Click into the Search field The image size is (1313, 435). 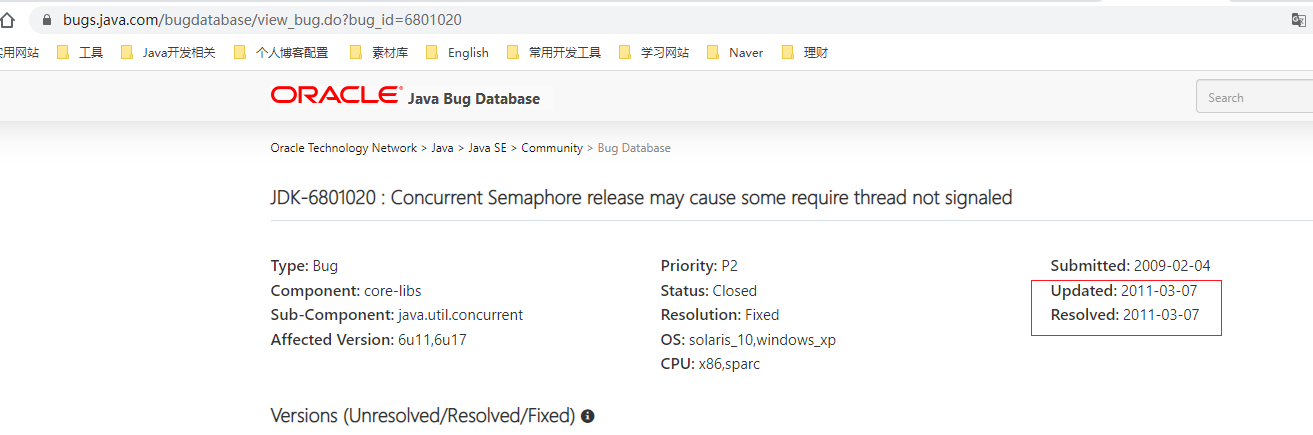(x=1254, y=98)
